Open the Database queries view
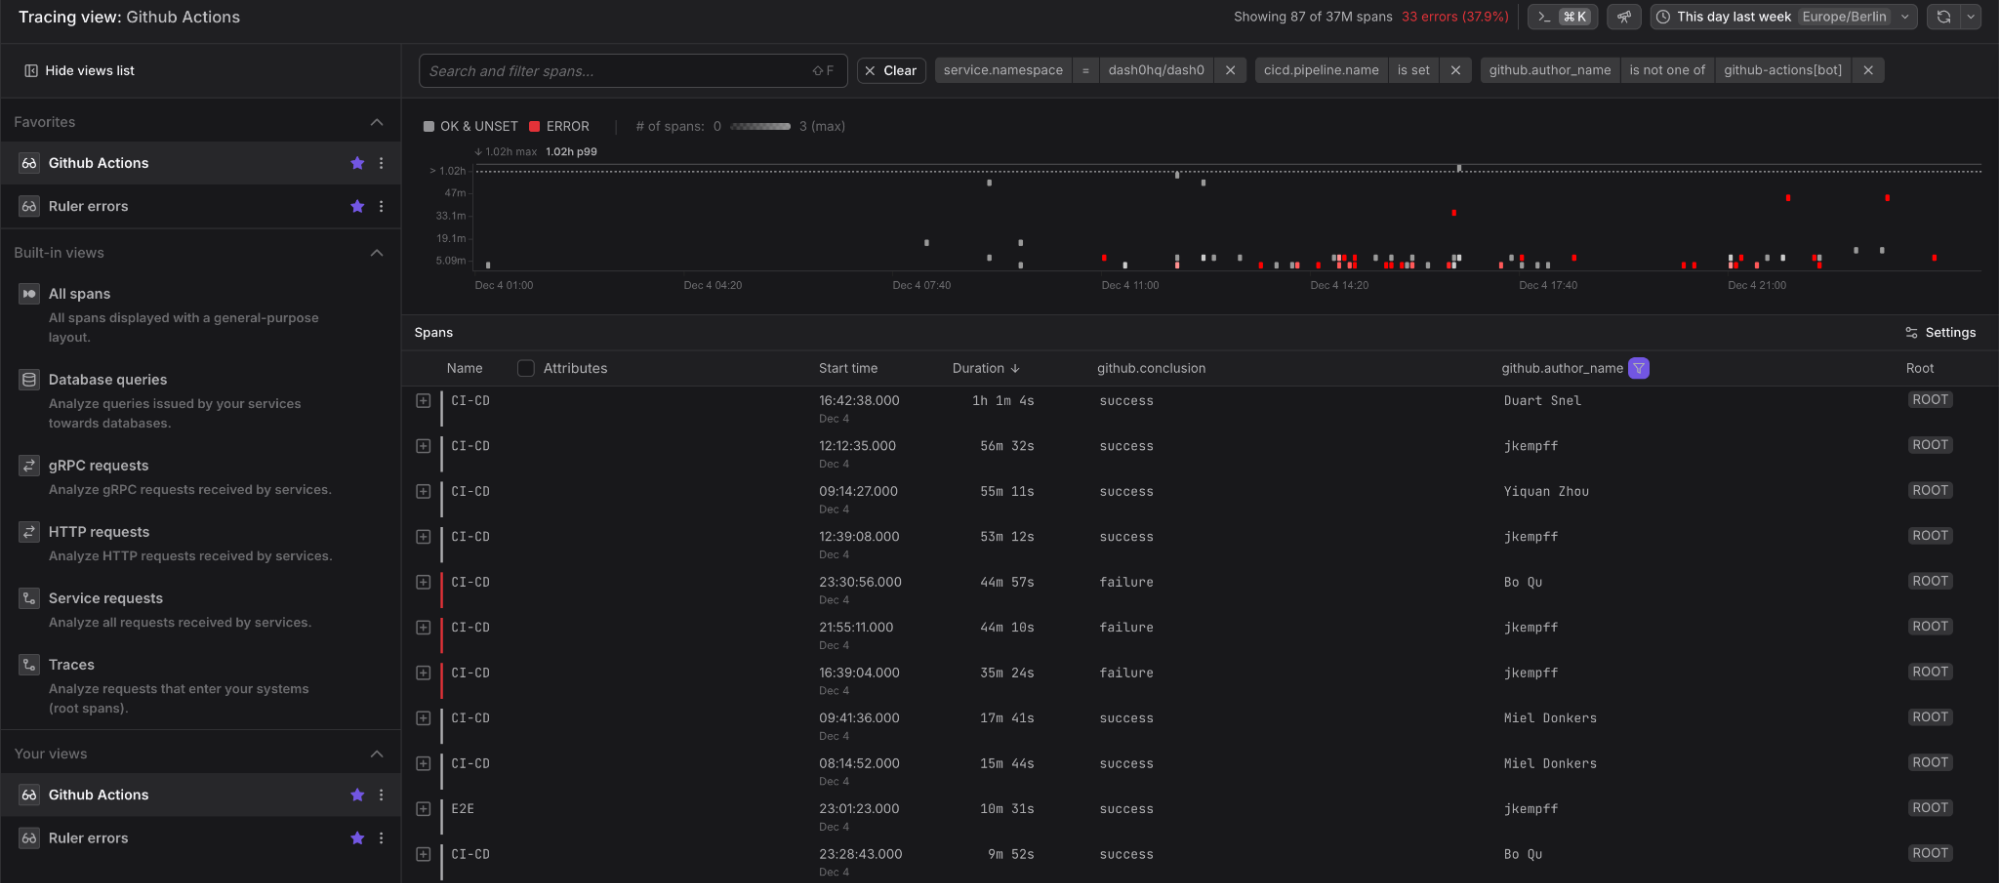 [108, 380]
